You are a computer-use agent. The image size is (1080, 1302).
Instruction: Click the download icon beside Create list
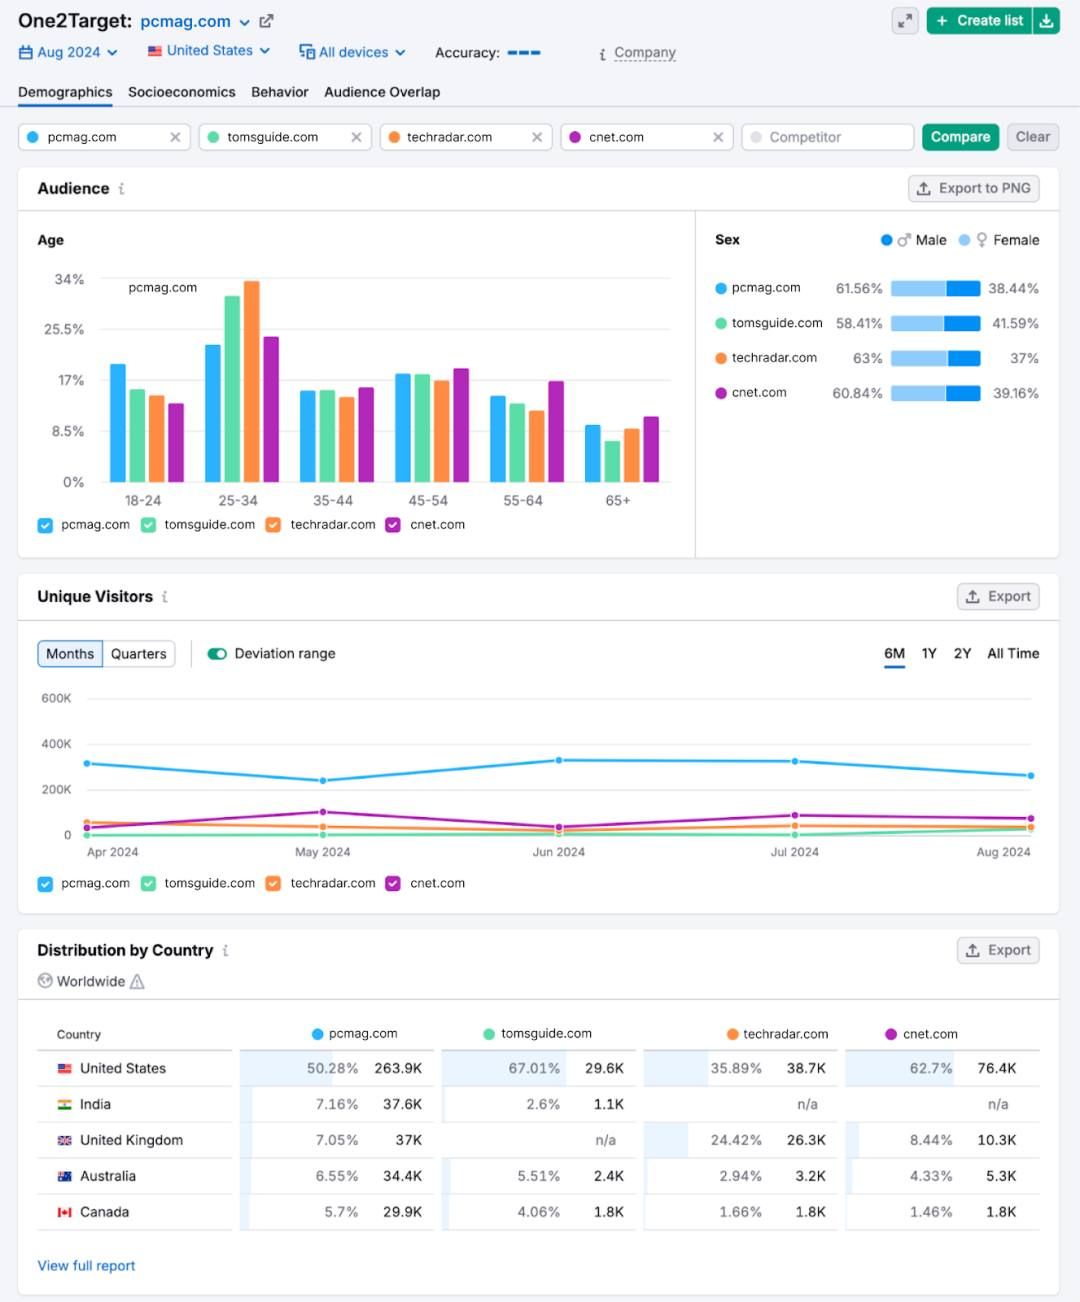point(1046,21)
